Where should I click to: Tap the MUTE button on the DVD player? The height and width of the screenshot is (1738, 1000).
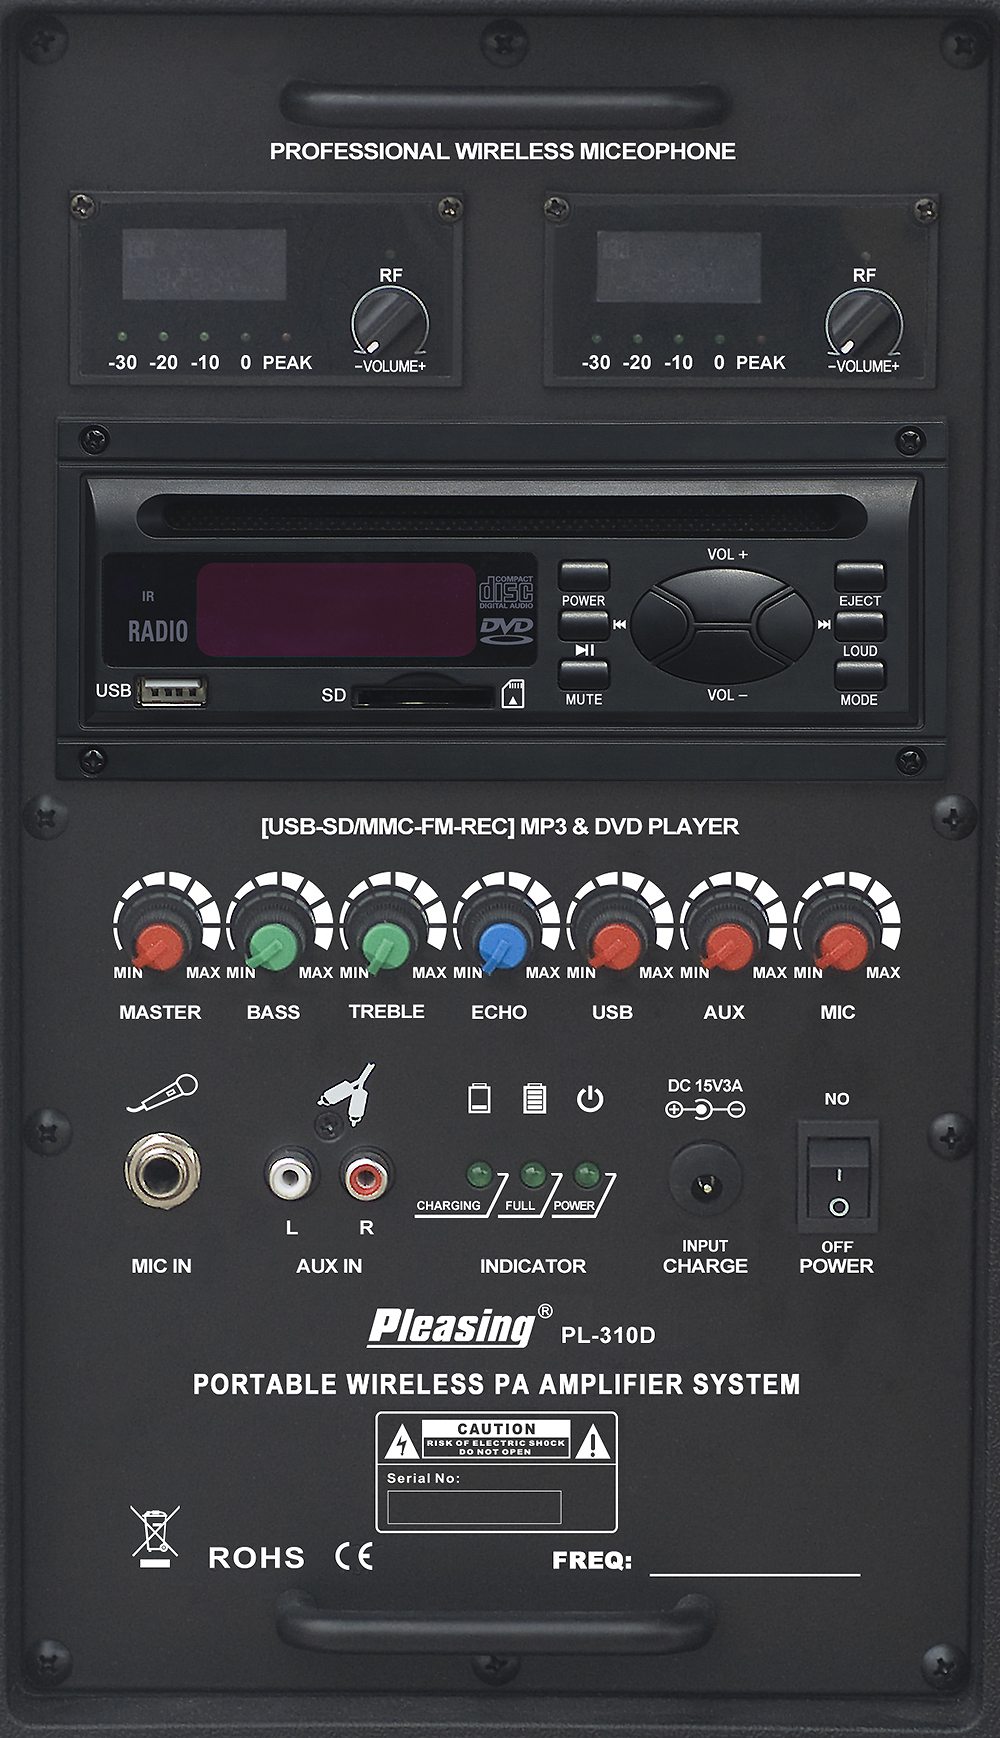(584, 675)
